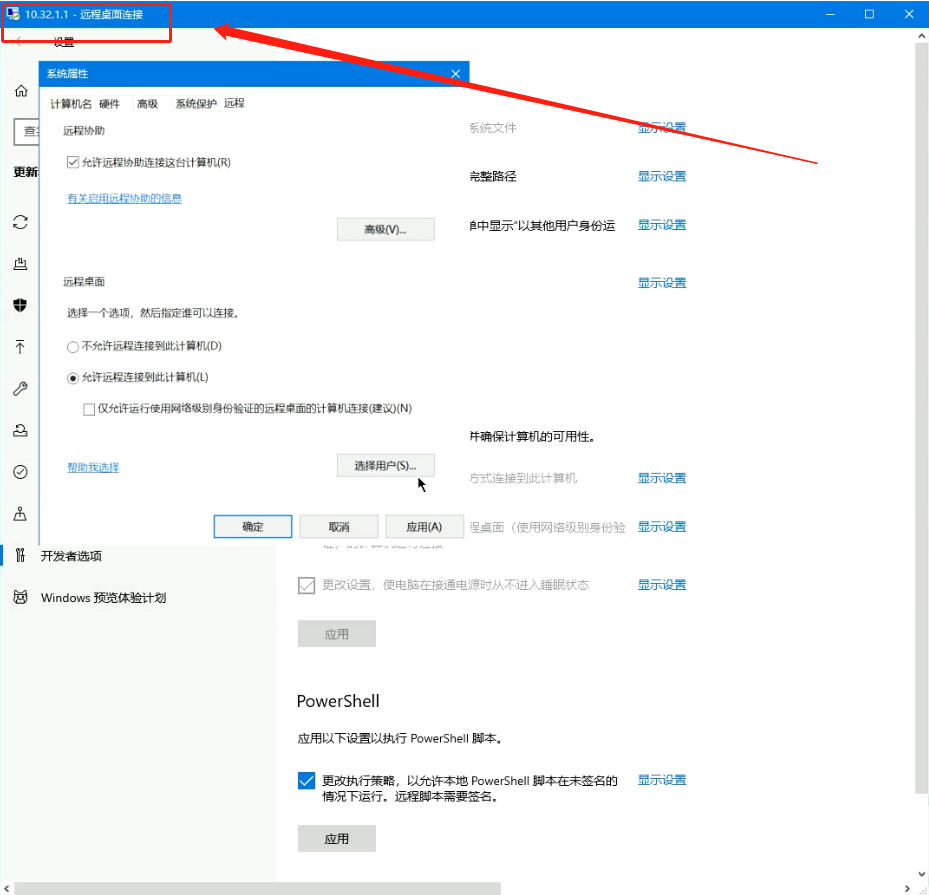Click the Activation checkmark circle icon
The image size is (929, 895).
20,472
